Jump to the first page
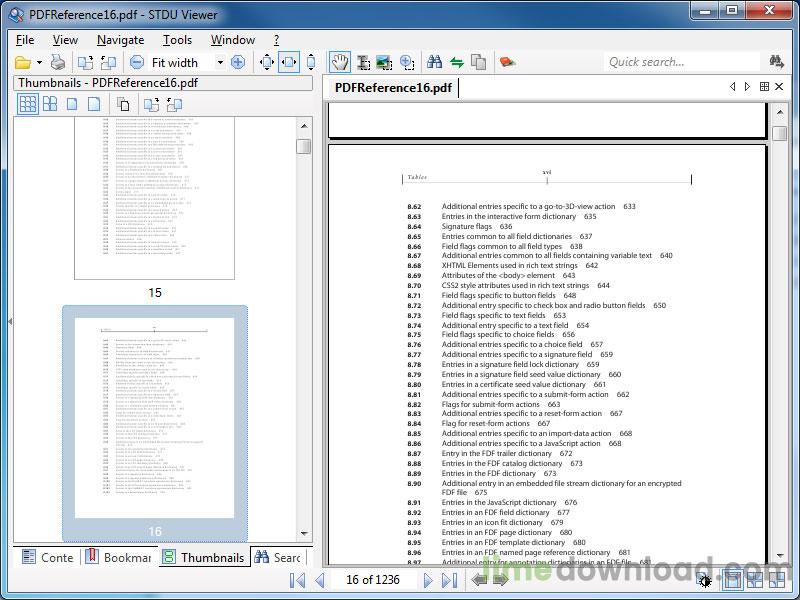Viewport: 800px width, 600px height. [x=297, y=580]
